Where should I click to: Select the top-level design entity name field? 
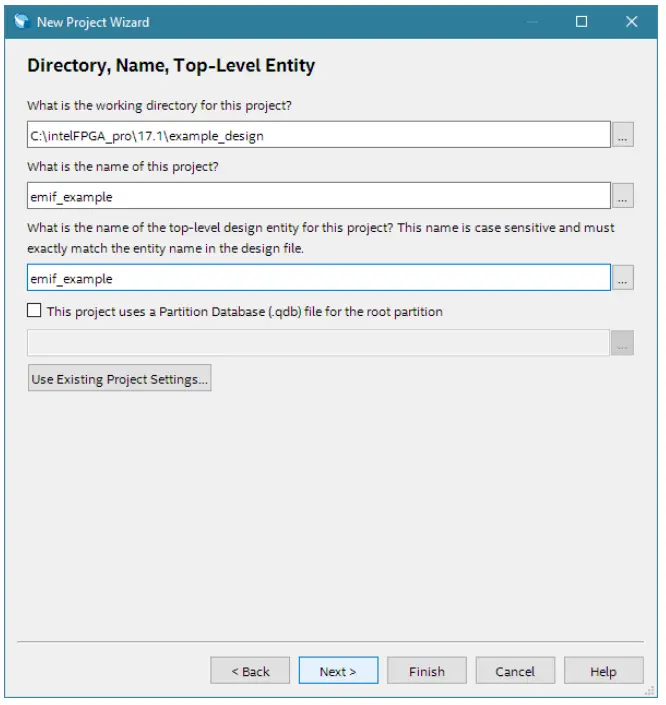(318, 277)
